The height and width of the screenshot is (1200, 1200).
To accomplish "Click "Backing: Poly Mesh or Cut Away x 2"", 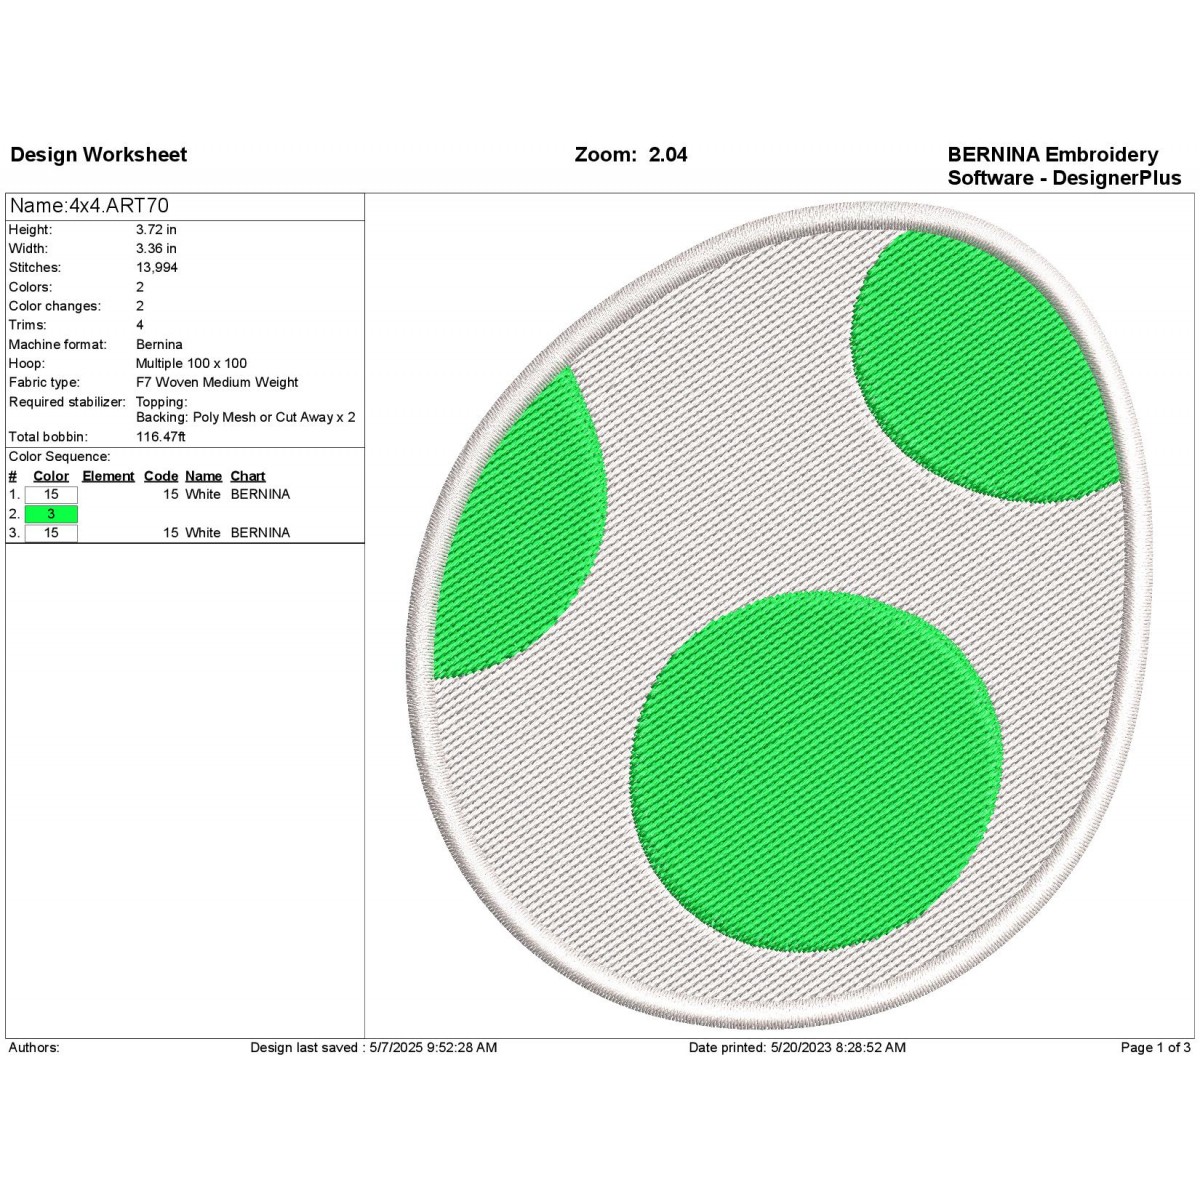I will (246, 418).
